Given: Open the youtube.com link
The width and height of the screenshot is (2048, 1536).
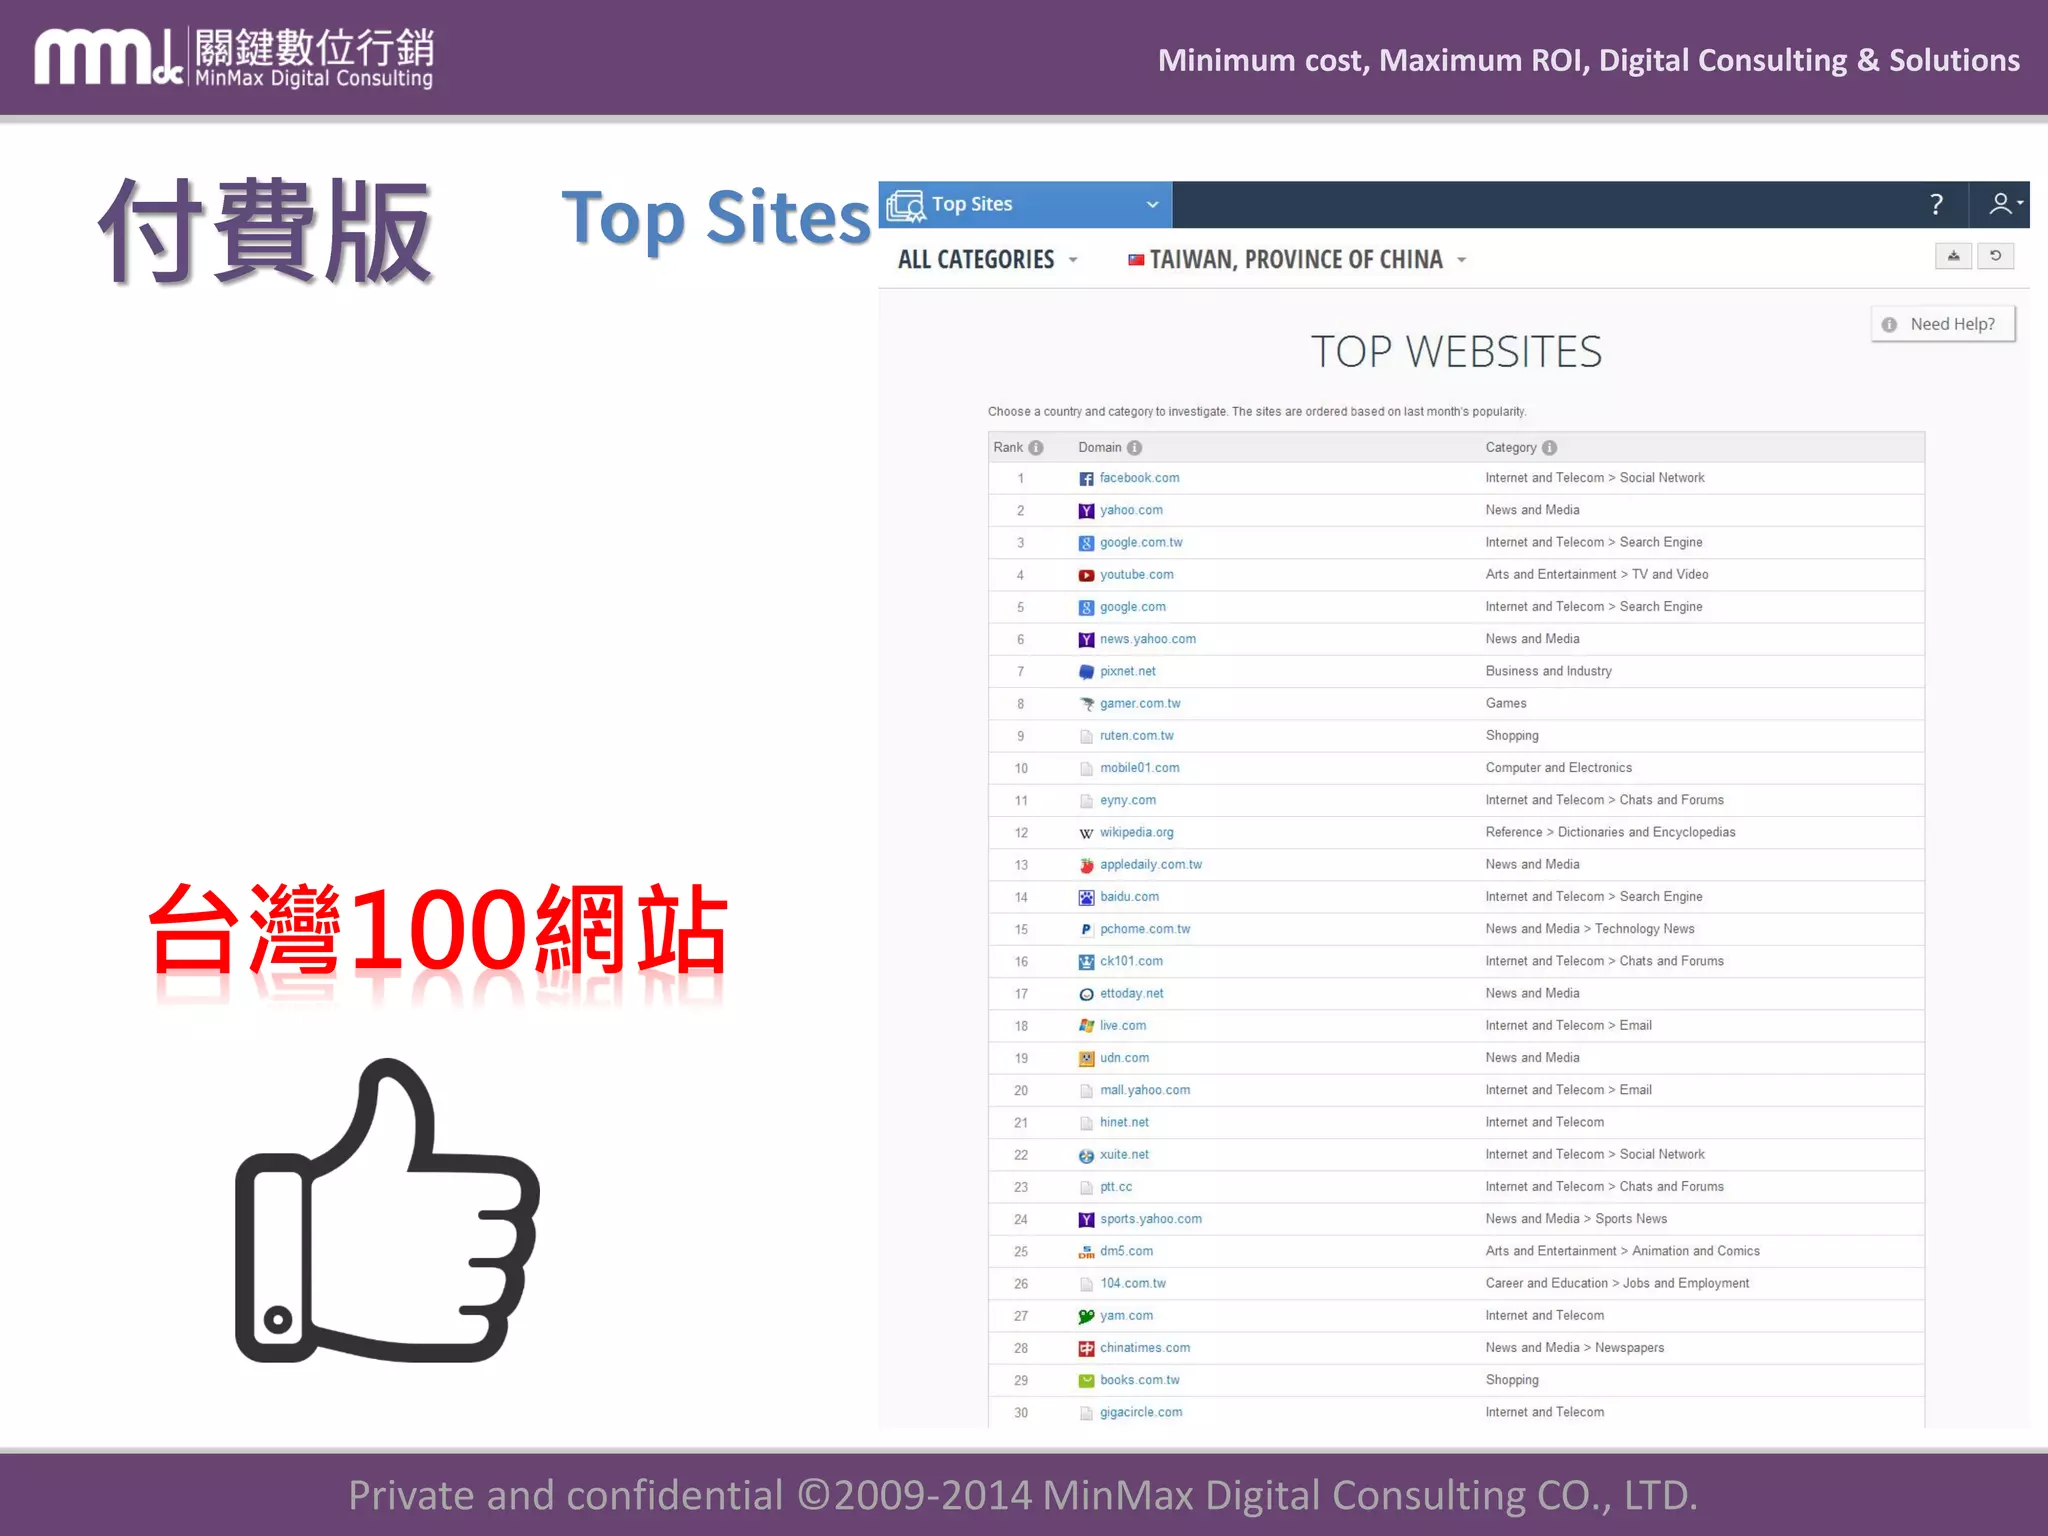Looking at the screenshot, I should tap(1136, 575).
